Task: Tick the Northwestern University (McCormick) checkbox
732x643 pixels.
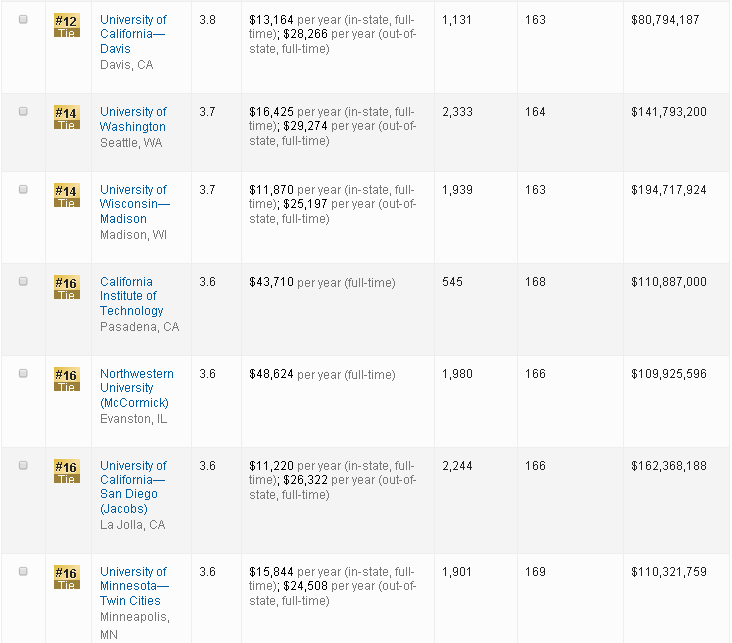Action: tap(24, 374)
